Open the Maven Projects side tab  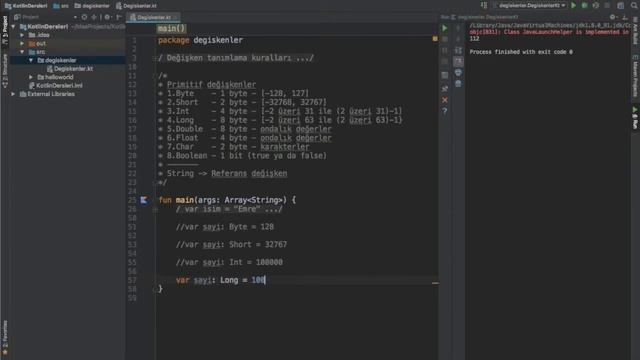click(x=636, y=76)
